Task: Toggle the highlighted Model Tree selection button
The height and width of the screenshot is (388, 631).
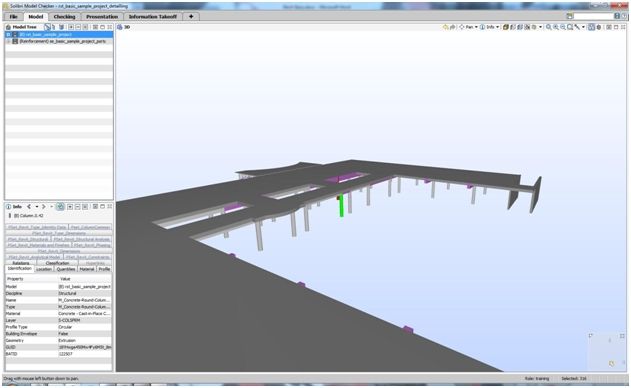Action: [47, 27]
